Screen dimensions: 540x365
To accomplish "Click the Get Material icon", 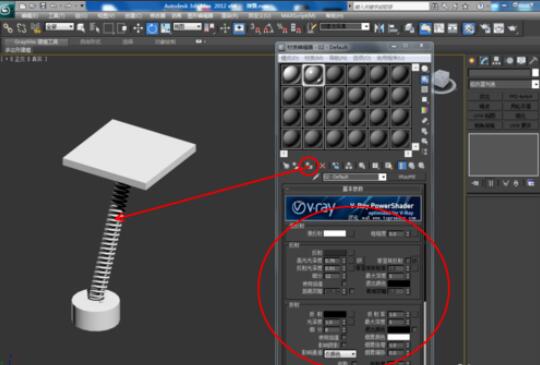I will tap(286, 166).
